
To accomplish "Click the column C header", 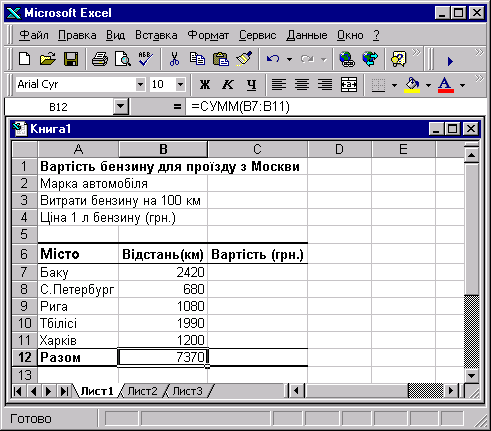I will 257,149.
